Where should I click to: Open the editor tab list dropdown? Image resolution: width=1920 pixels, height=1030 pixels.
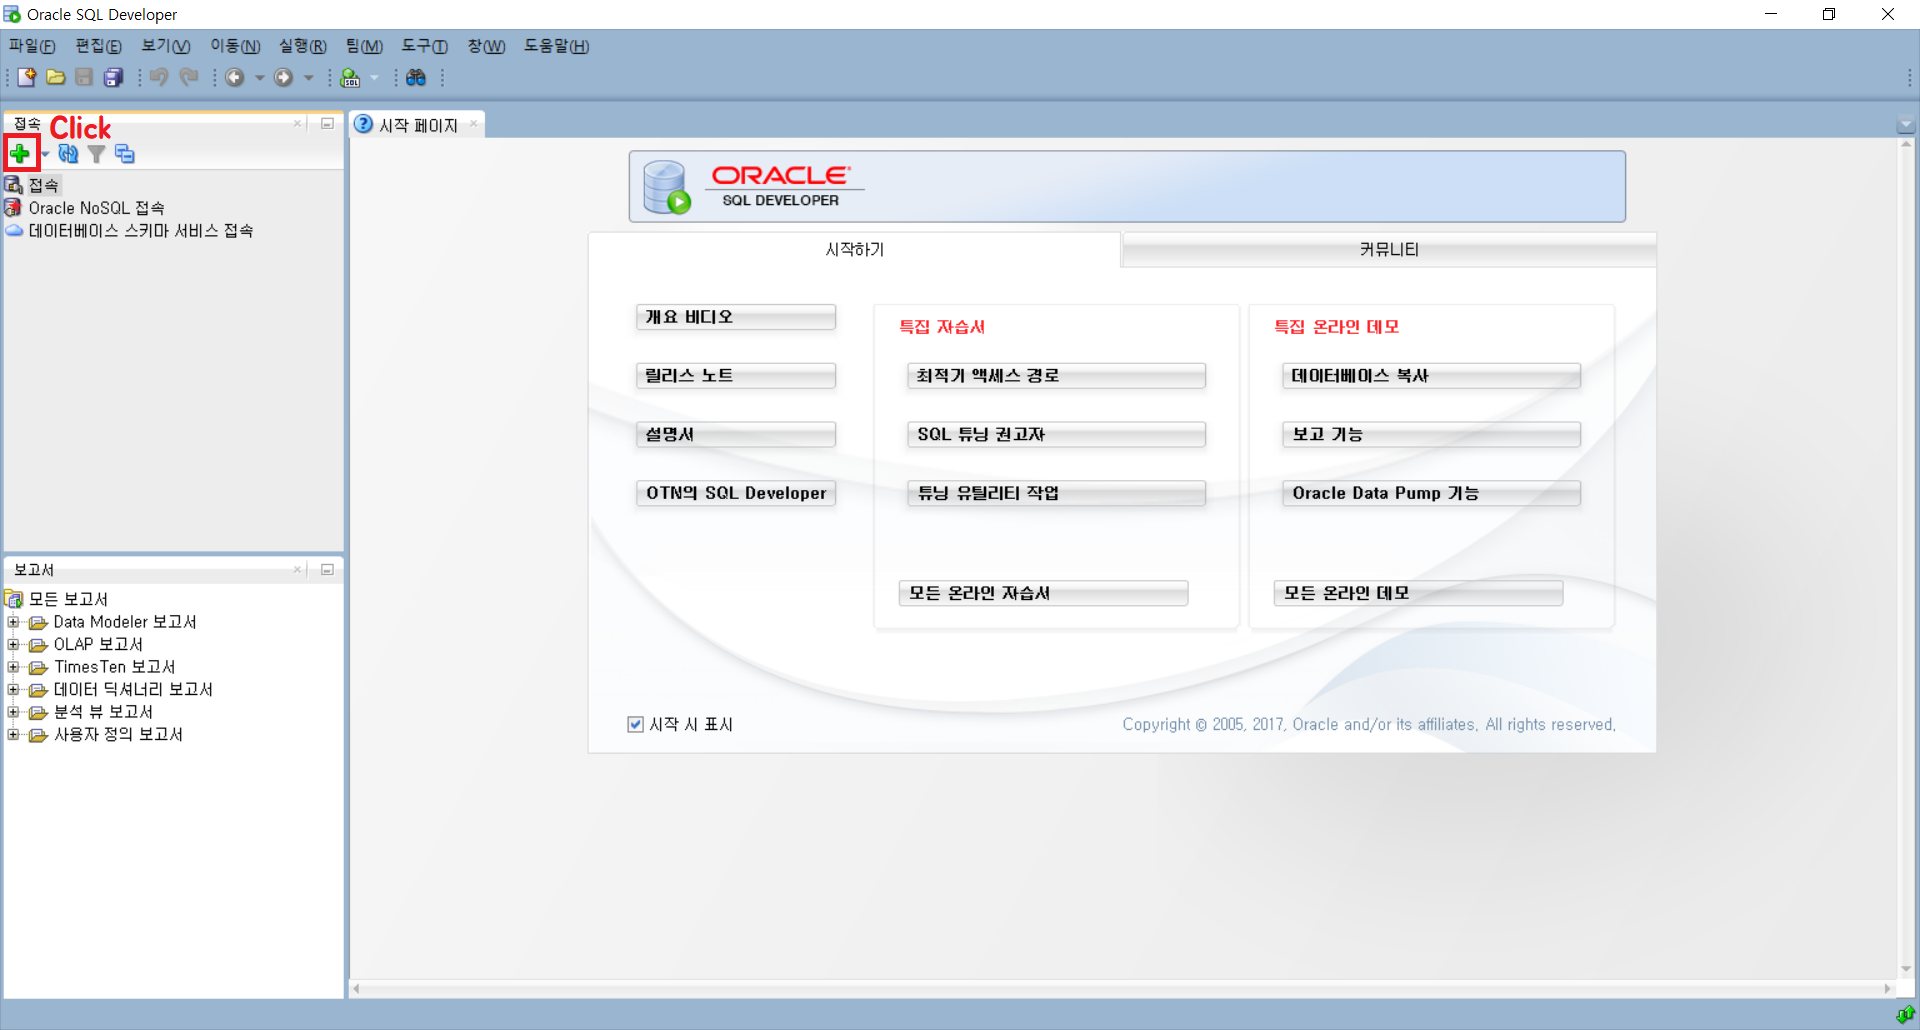point(1905,125)
